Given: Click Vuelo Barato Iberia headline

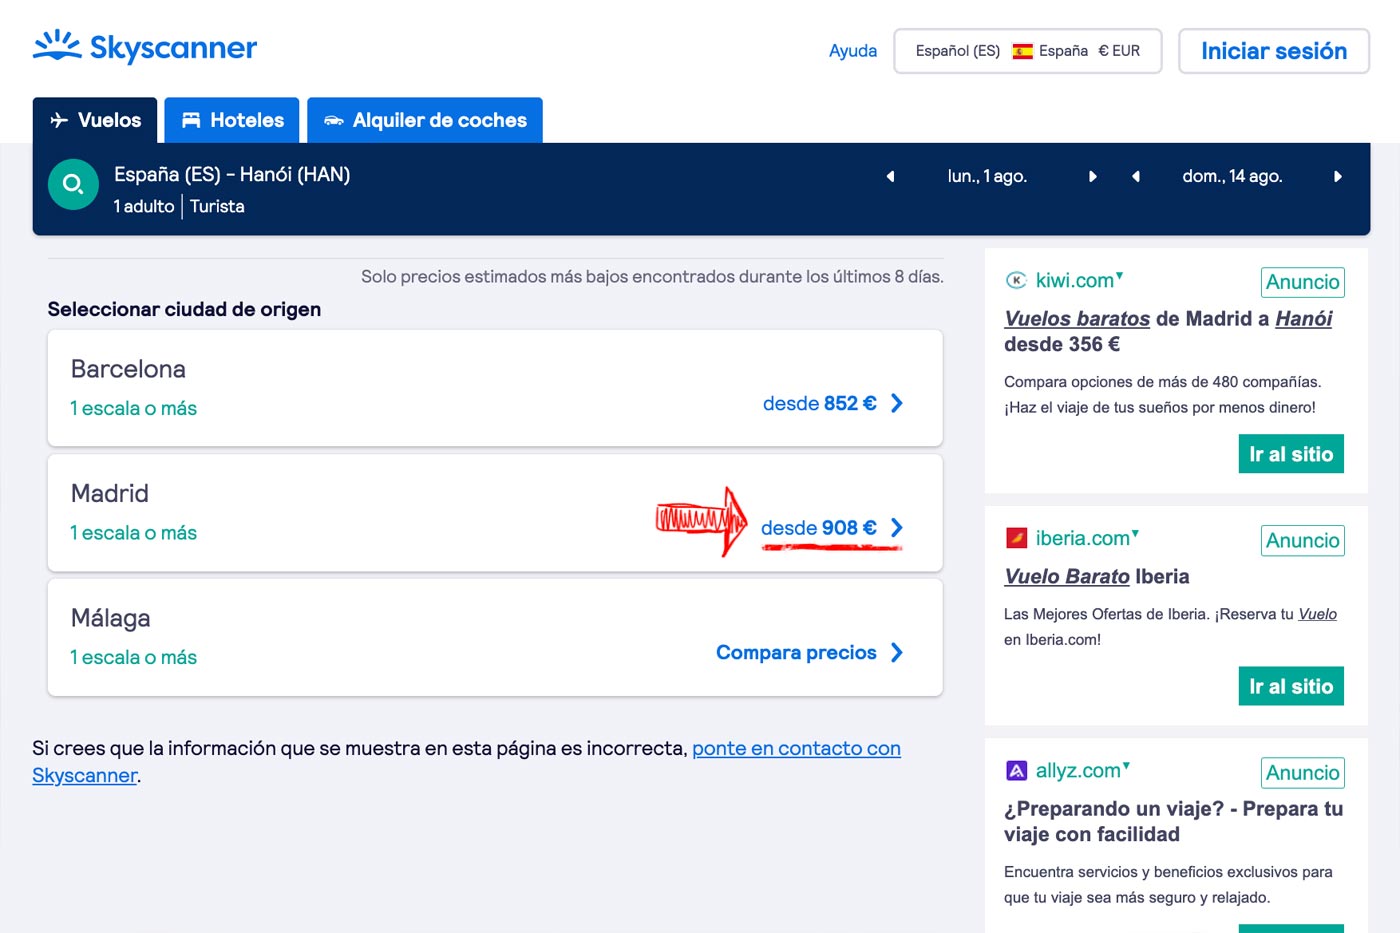Looking at the screenshot, I should (1097, 576).
